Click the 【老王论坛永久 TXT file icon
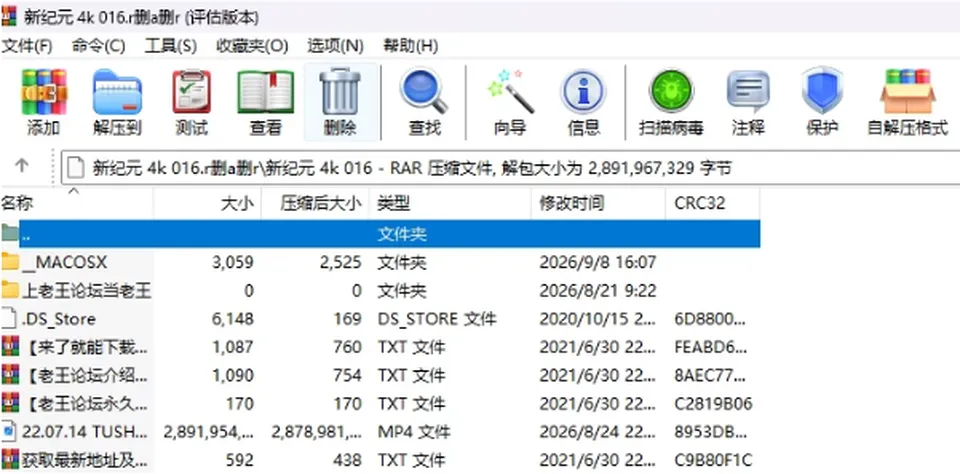The width and height of the screenshot is (960, 474). pos(10,403)
